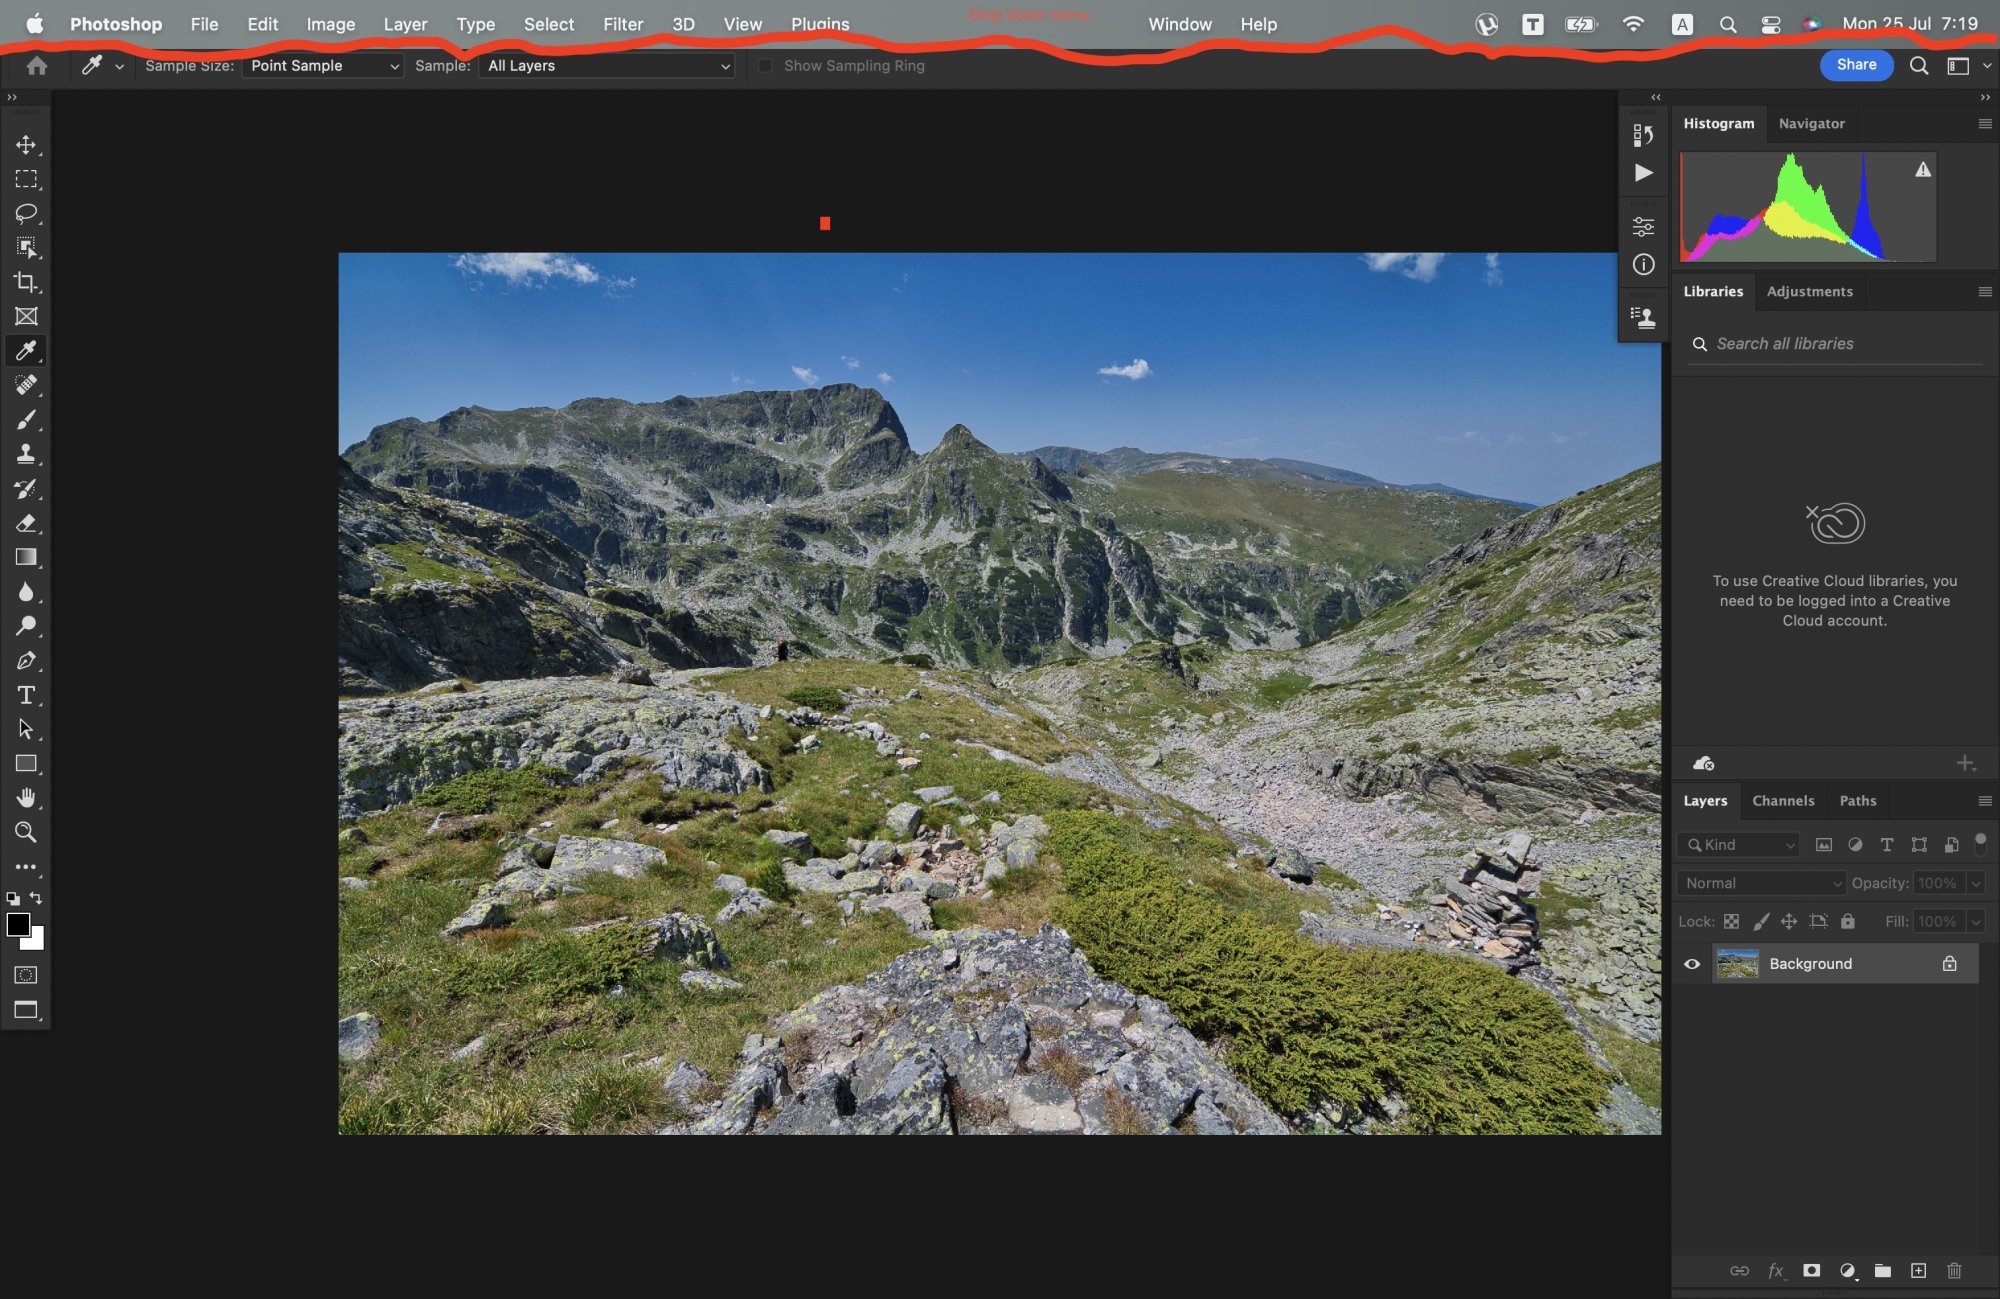Click the blue Share button

click(1856, 65)
